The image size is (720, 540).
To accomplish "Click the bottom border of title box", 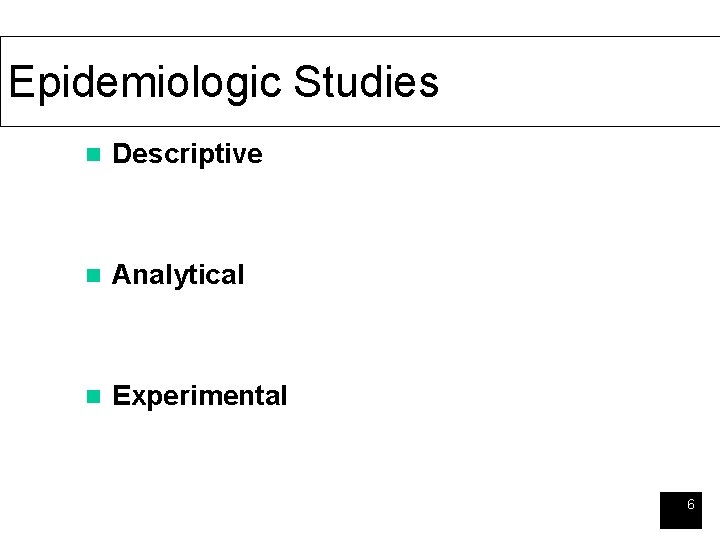I will pos(360,126).
